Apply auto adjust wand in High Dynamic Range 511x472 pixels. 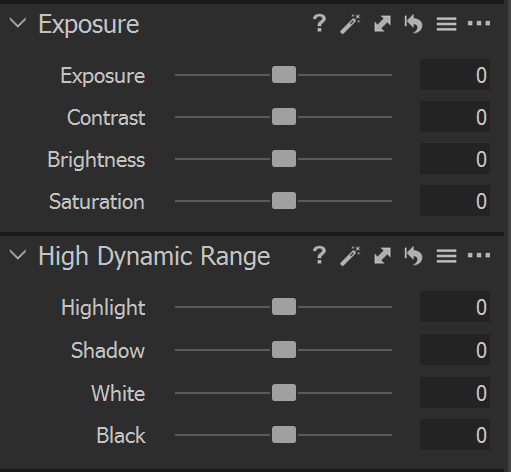coord(350,256)
